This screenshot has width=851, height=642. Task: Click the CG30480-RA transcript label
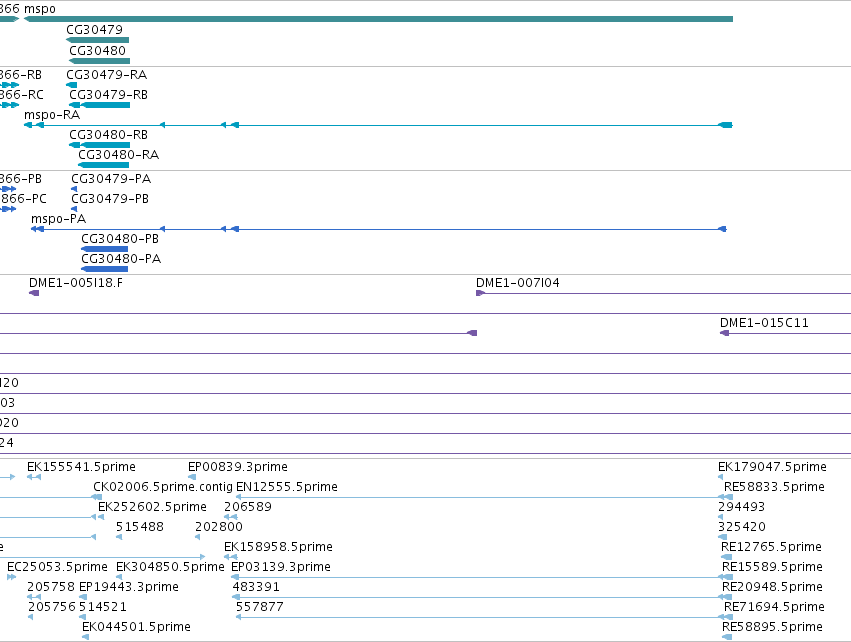[118, 155]
